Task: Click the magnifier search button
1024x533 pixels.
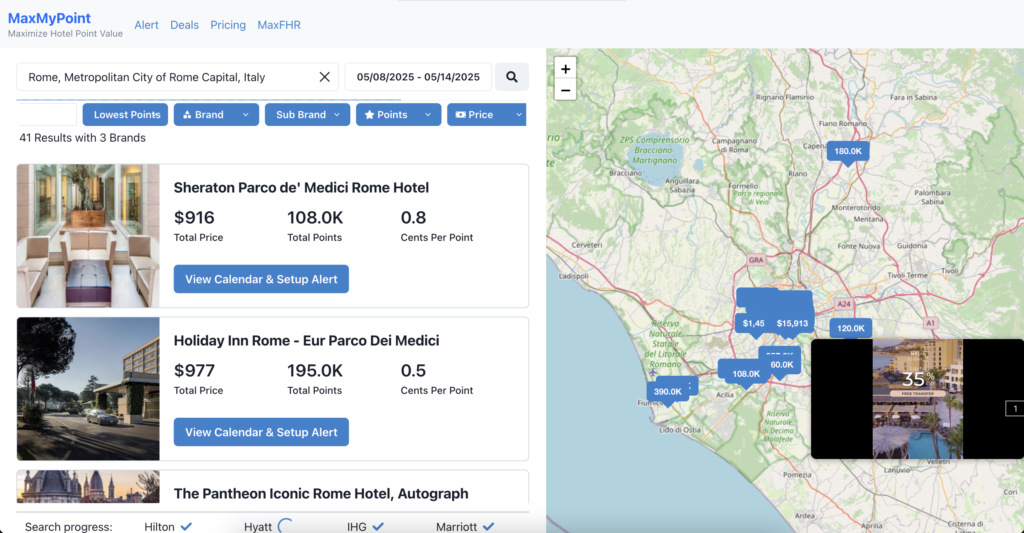Action: 511,77
